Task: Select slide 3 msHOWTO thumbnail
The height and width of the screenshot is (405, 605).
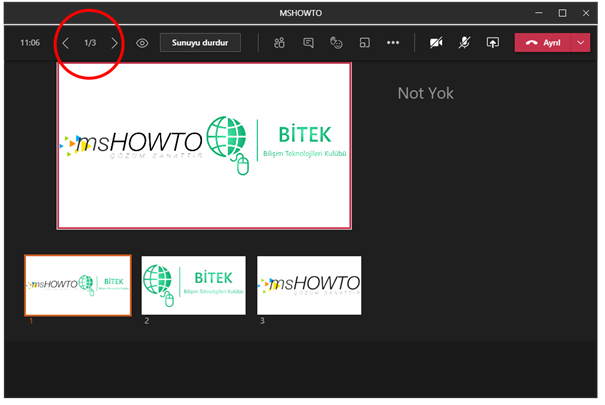Action: 309,285
